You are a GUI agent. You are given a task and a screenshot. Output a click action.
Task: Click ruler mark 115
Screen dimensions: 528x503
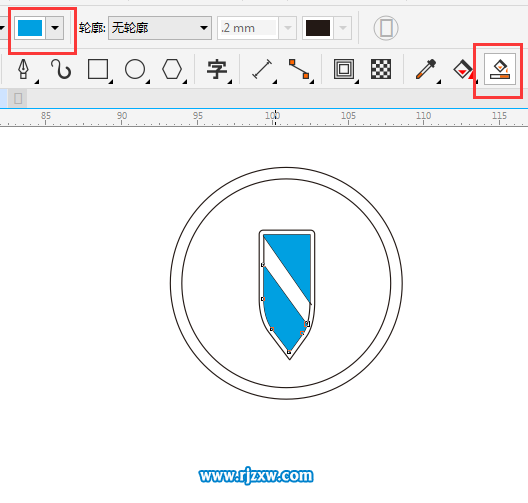click(x=499, y=116)
